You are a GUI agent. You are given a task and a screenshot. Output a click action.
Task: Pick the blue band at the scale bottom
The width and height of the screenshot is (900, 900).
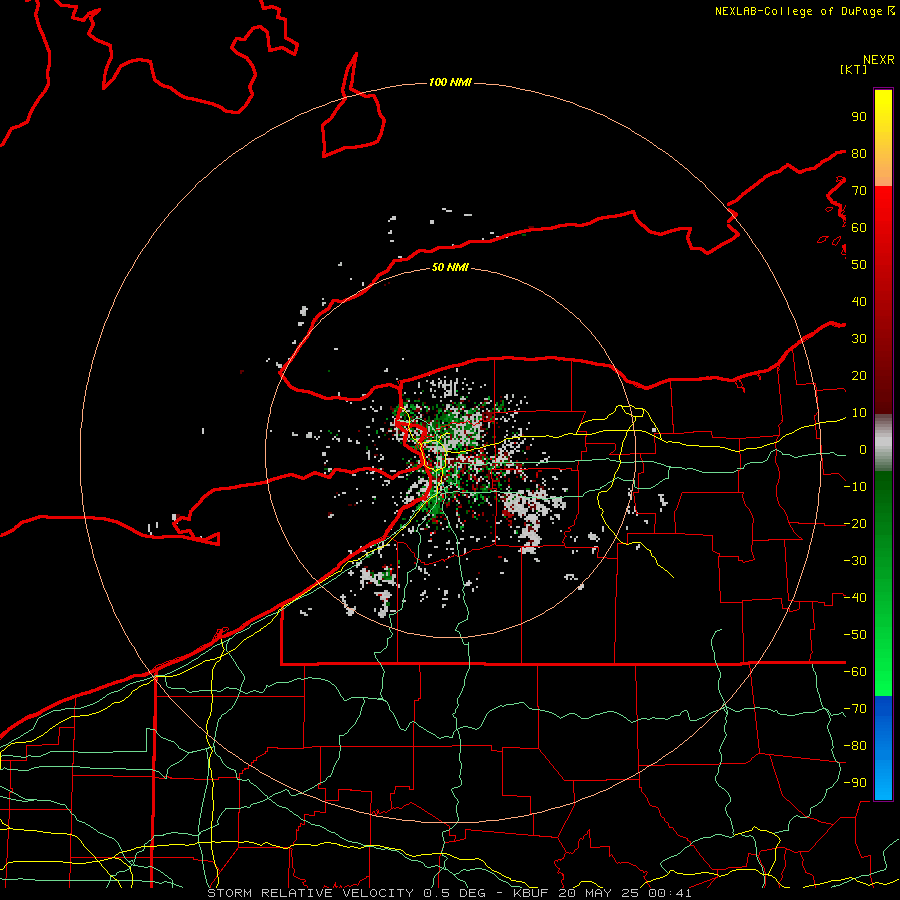click(x=883, y=748)
